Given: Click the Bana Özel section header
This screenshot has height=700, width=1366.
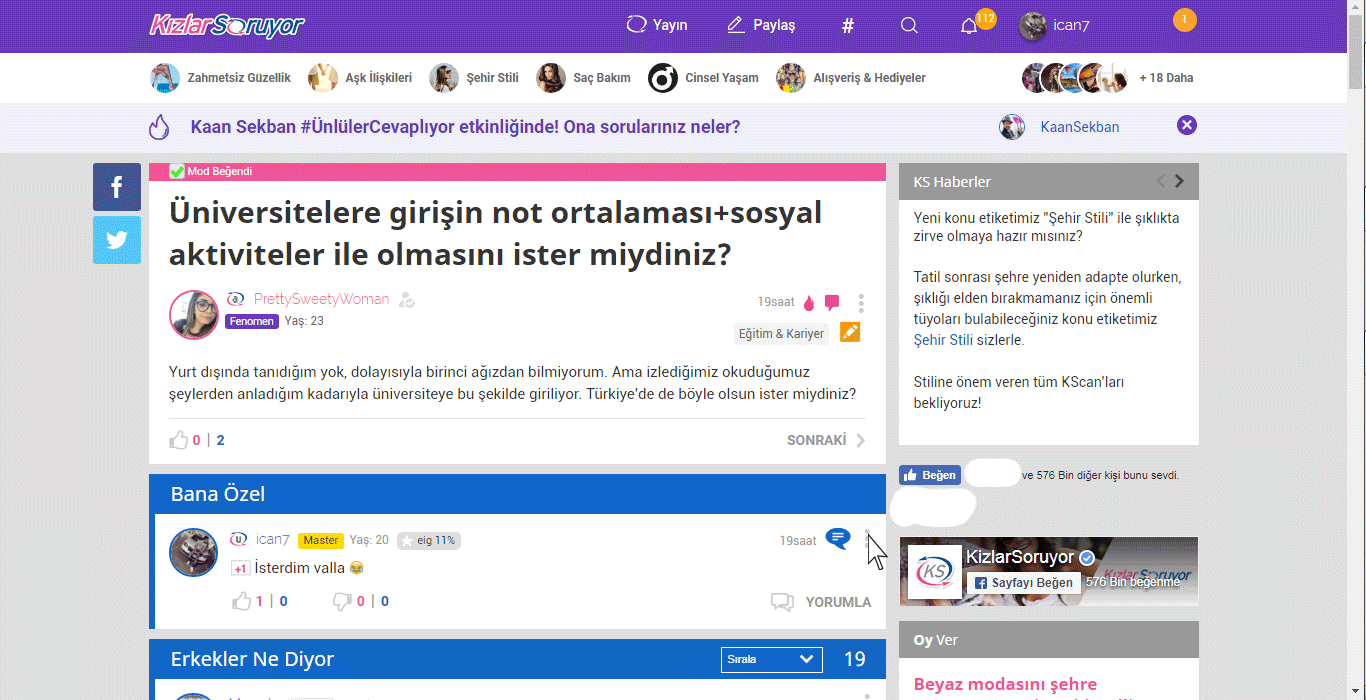Looking at the screenshot, I should click(517, 494).
